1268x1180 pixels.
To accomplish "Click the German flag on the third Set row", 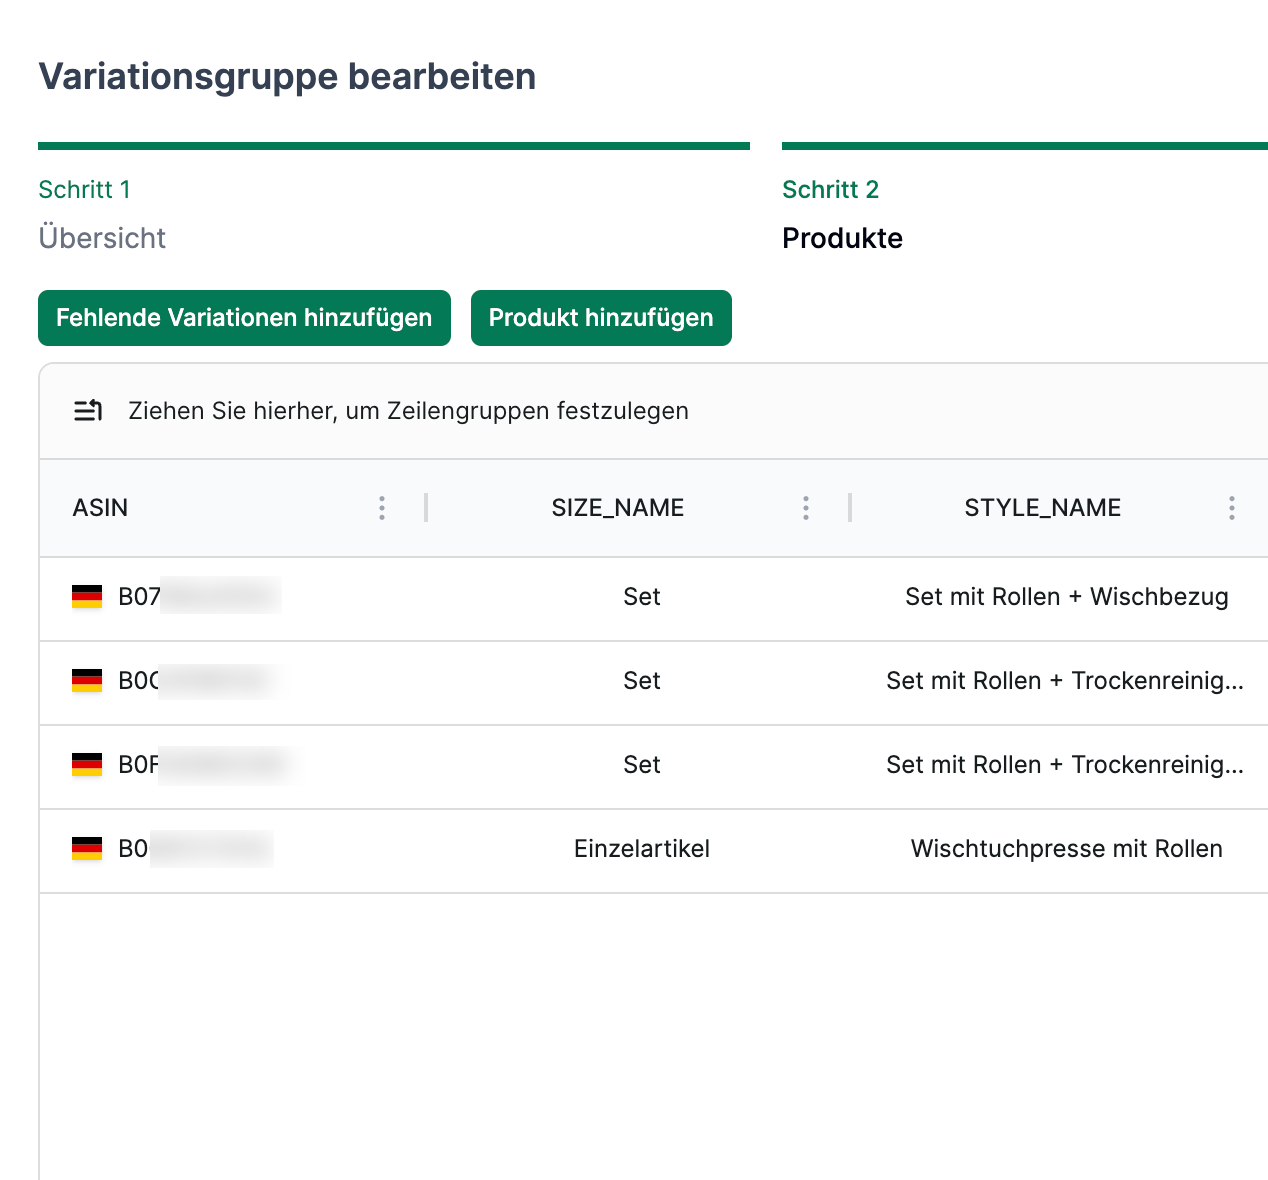I will click(x=87, y=765).
